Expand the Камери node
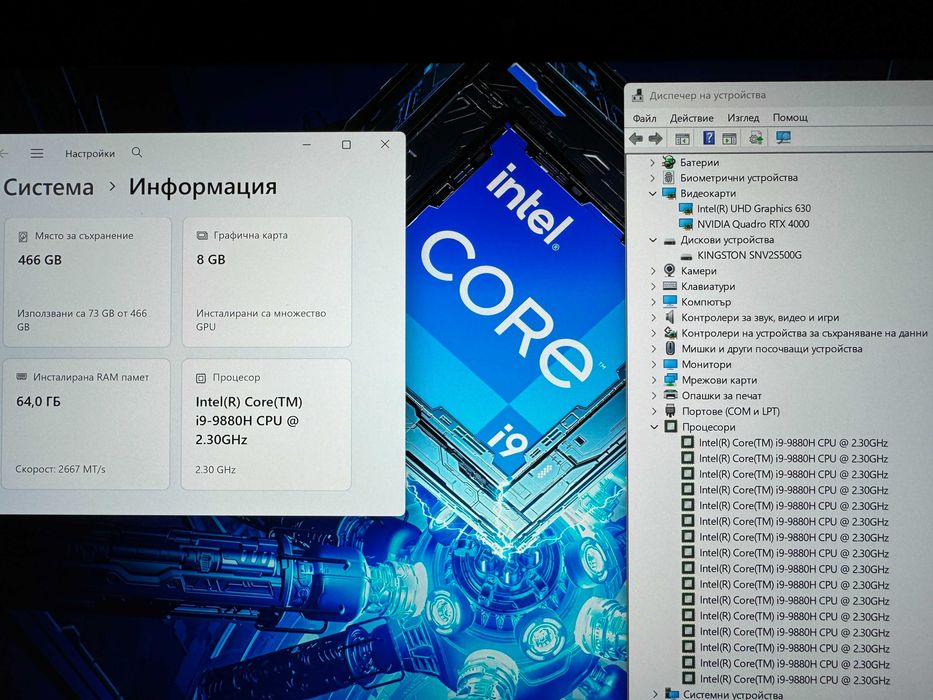 click(x=653, y=271)
